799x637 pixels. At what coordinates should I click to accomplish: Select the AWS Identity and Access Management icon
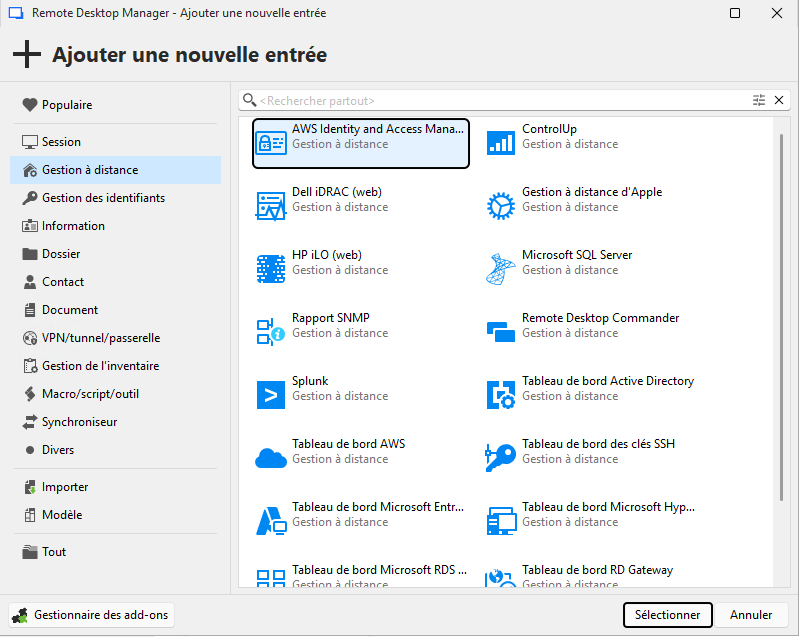coord(271,143)
